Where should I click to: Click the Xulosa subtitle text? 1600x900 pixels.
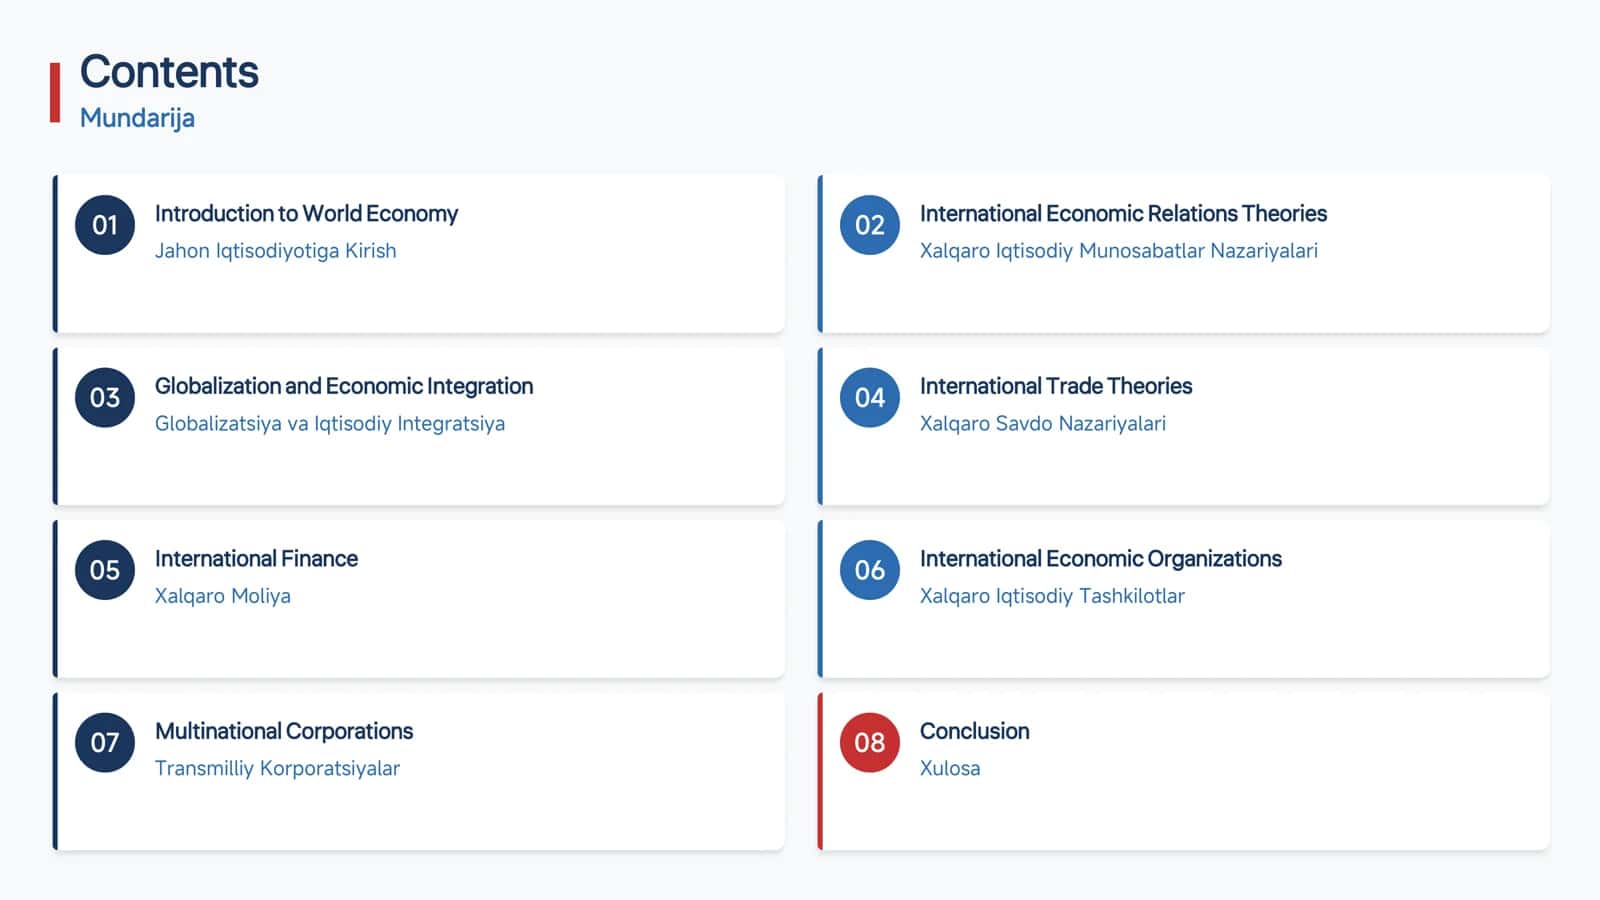[950, 768]
